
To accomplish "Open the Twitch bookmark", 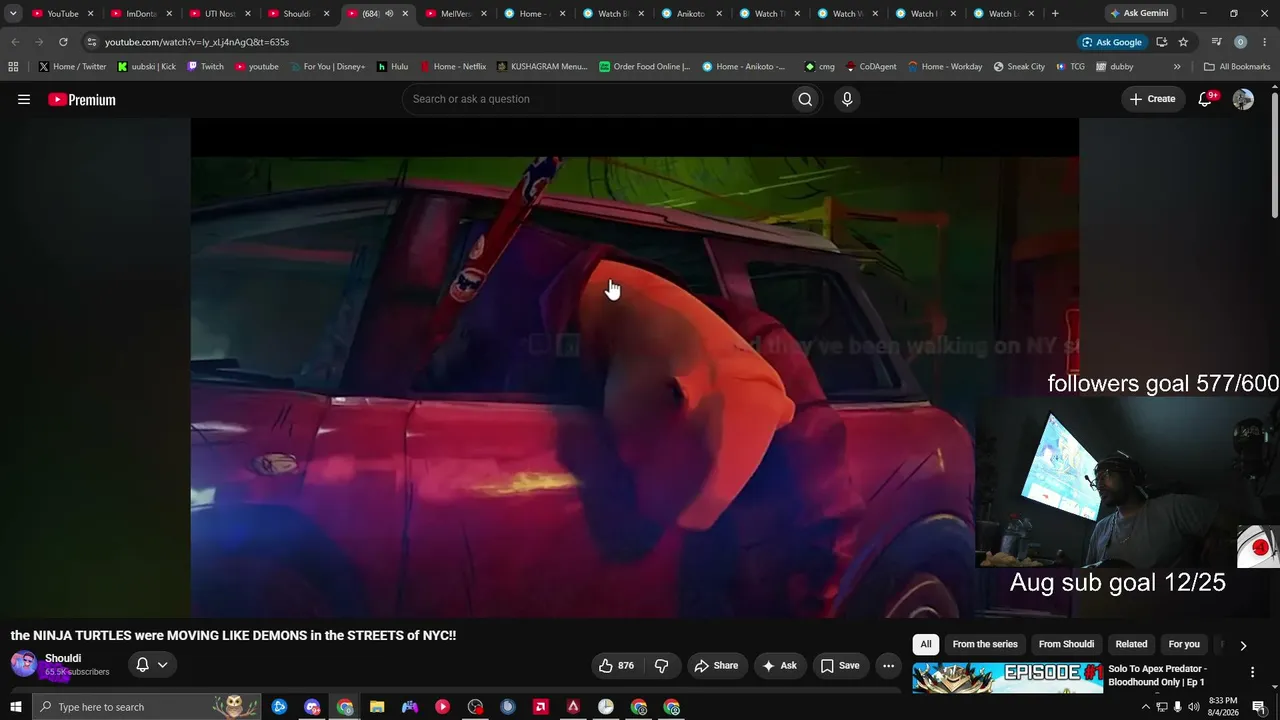I will click(x=205, y=67).
